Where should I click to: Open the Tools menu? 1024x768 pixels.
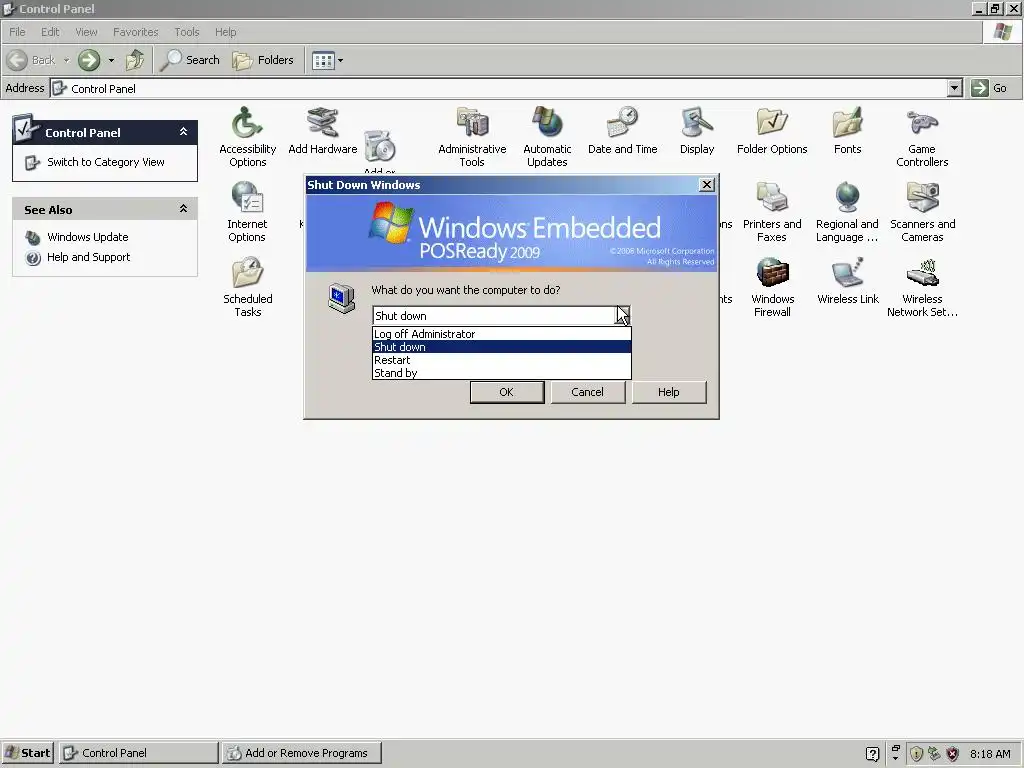point(186,32)
